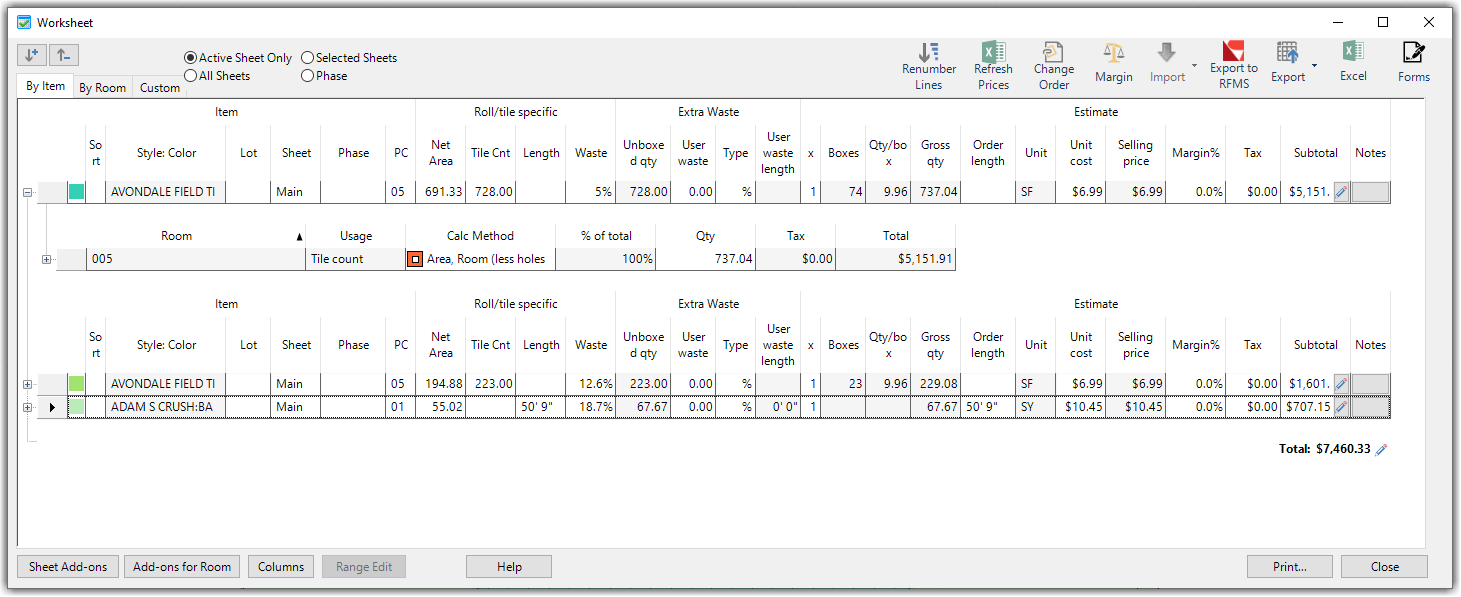
Task: Open the Change Order tool
Action: pos(1053,54)
